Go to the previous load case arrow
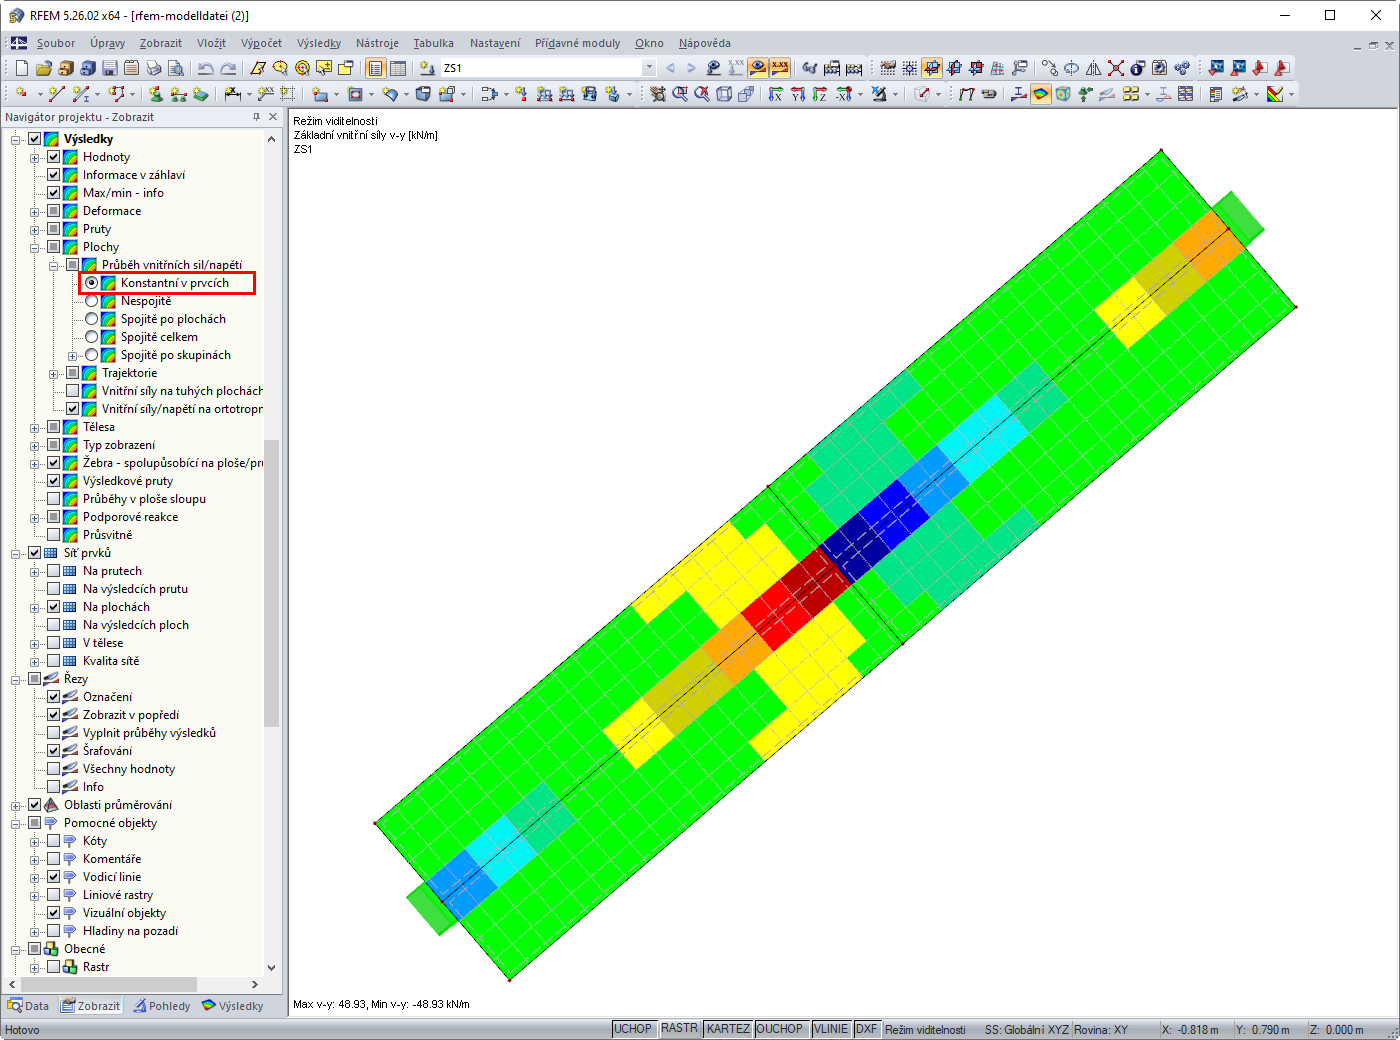The width and height of the screenshot is (1400, 1040). coord(670,68)
